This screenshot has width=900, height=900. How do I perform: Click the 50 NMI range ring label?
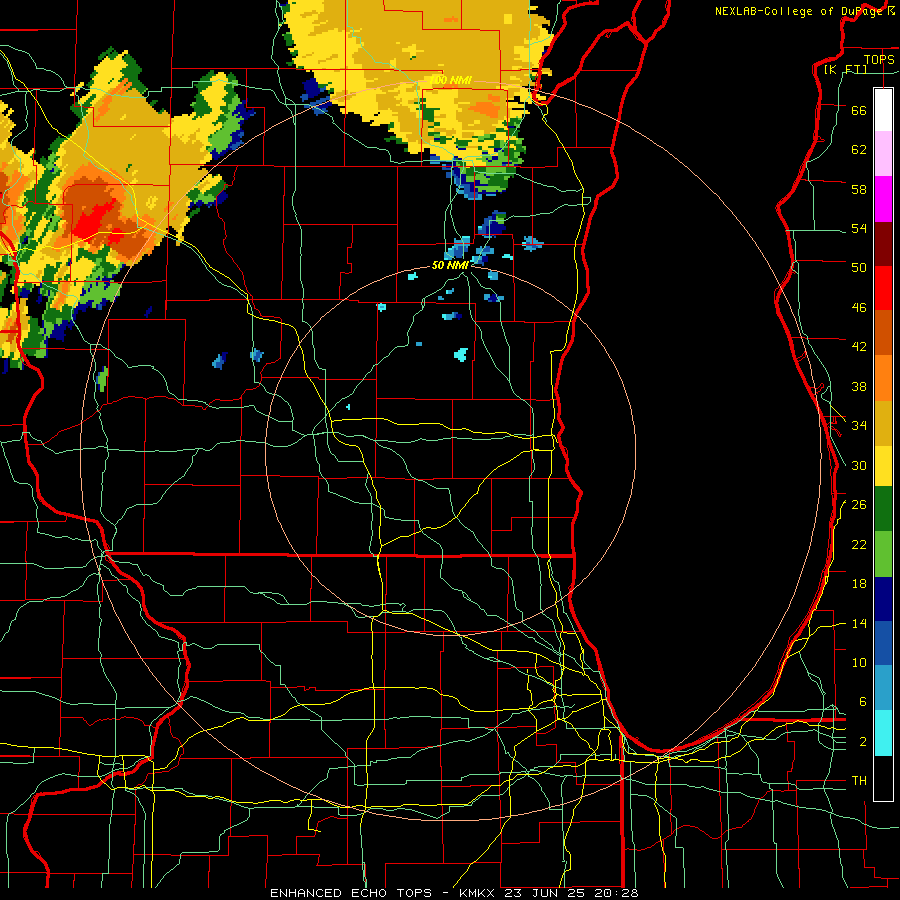pos(451,265)
